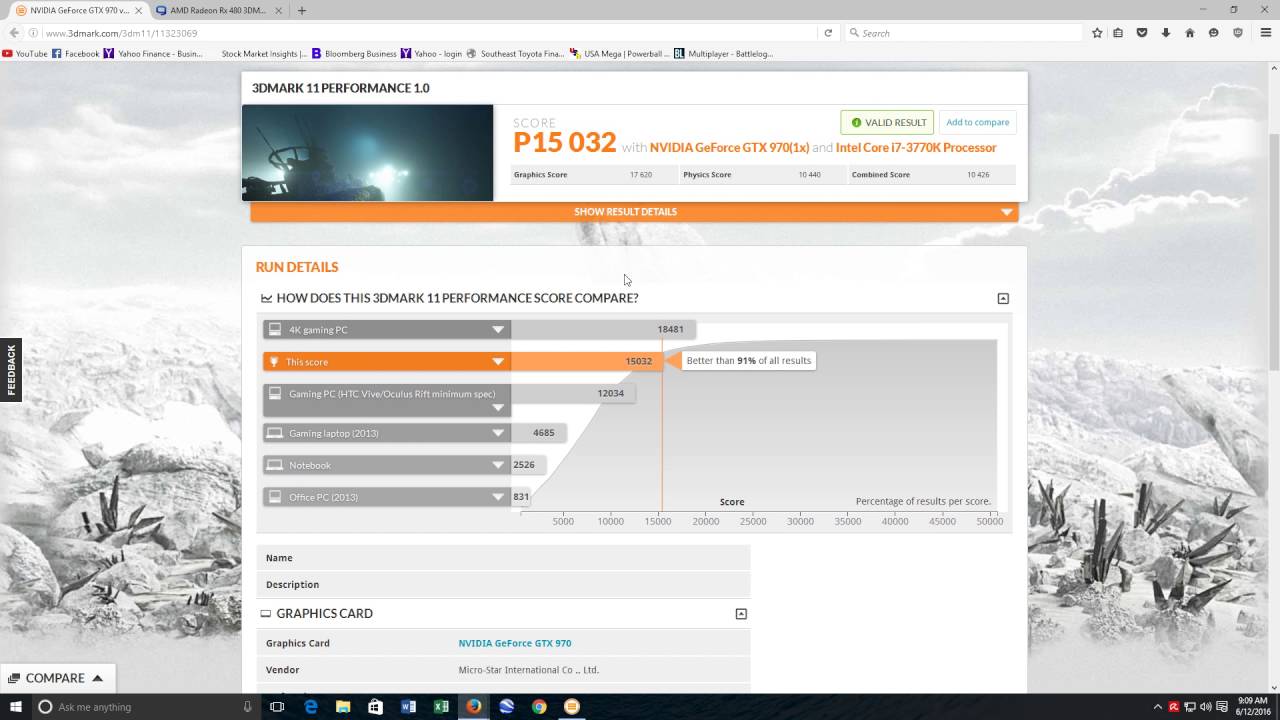Viewport: 1280px width, 720px height.
Task: Click the 12034 Gaming PC score value
Action: click(x=610, y=394)
